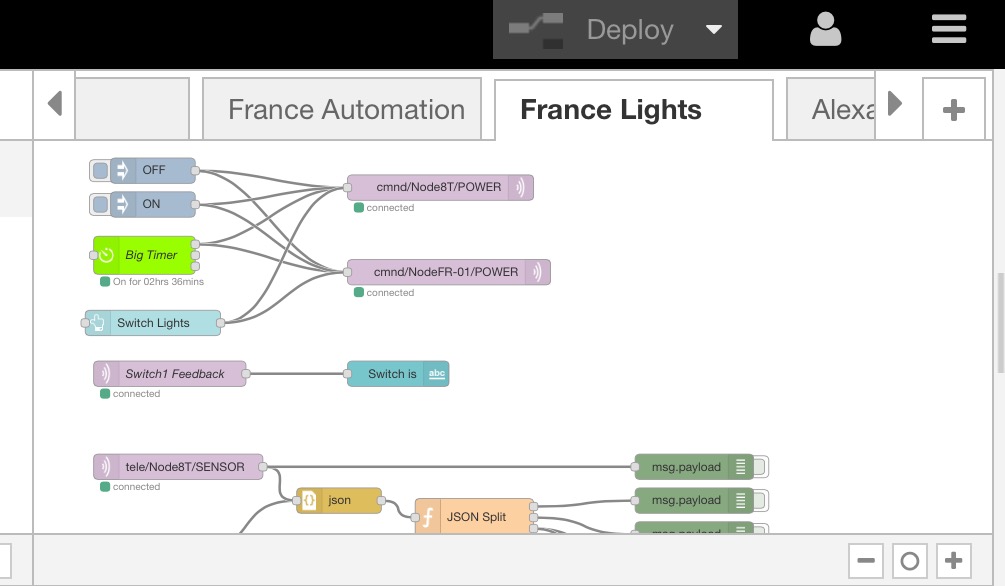Screen dimensions: 1005x586
Task: Select the tele/Node8T/SENSOR node
Action: pyautogui.click(x=178, y=467)
